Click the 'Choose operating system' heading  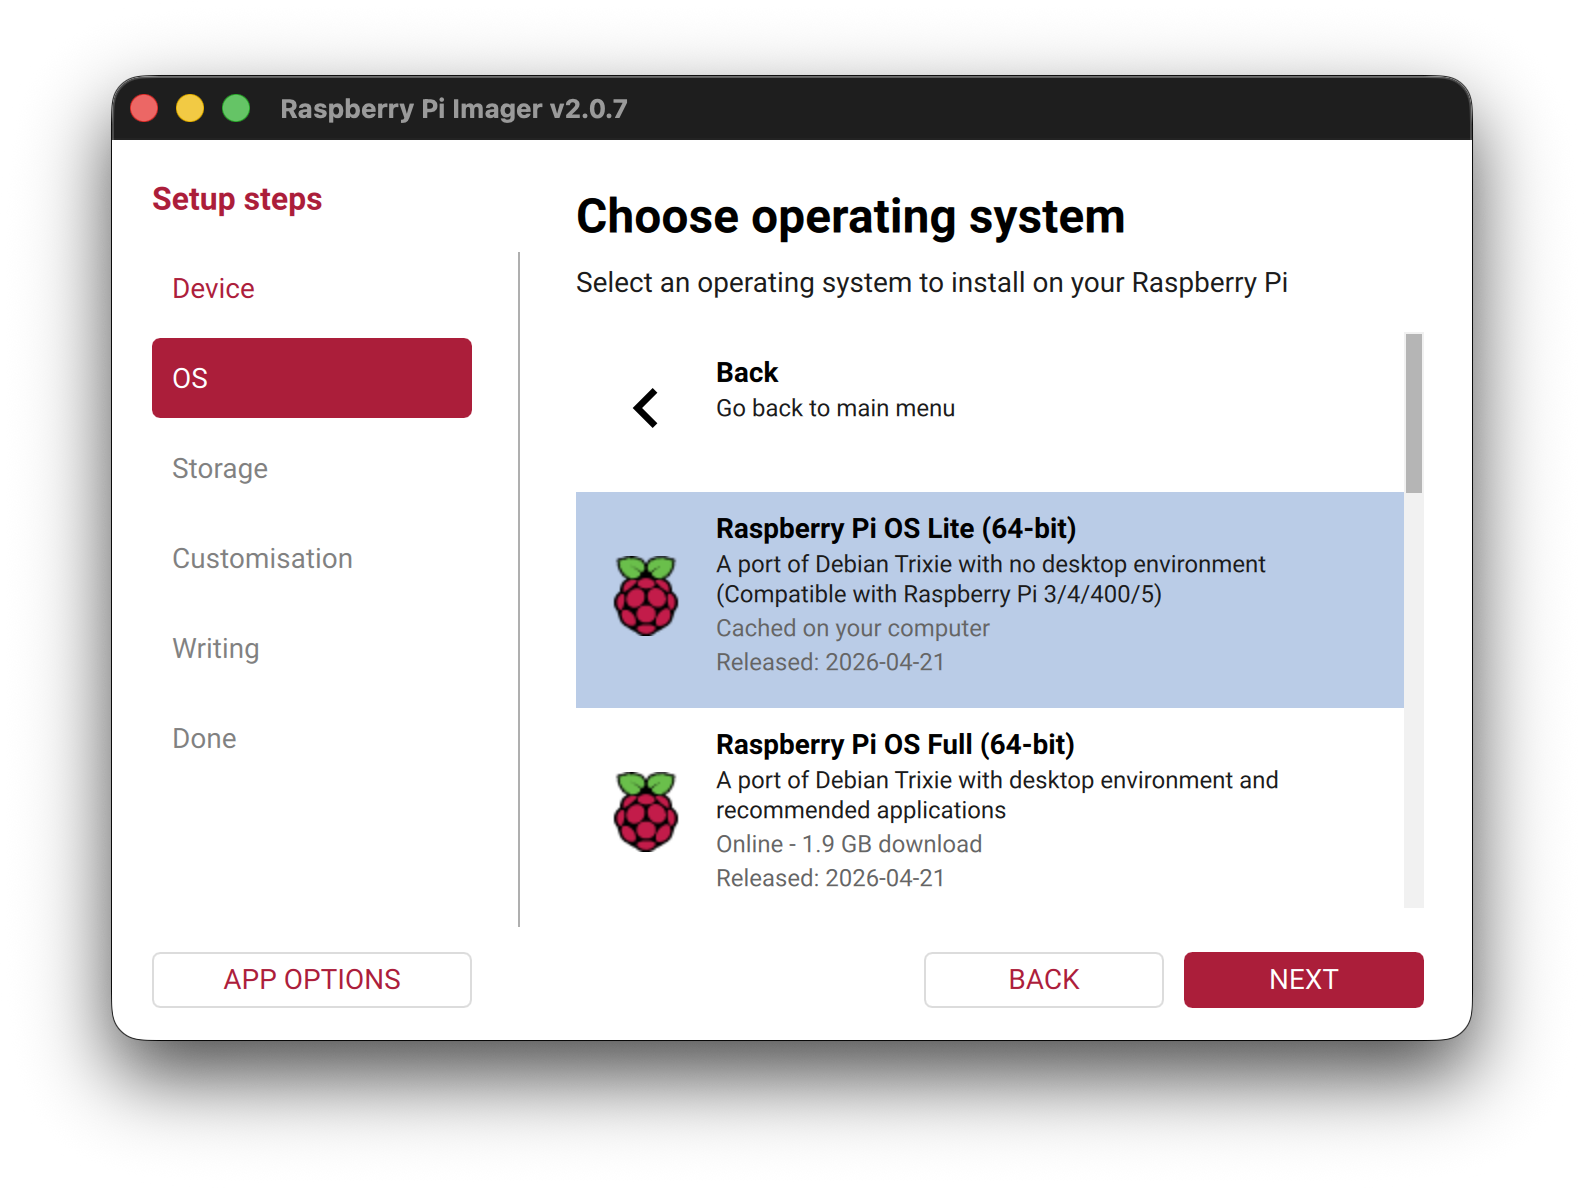(x=851, y=217)
